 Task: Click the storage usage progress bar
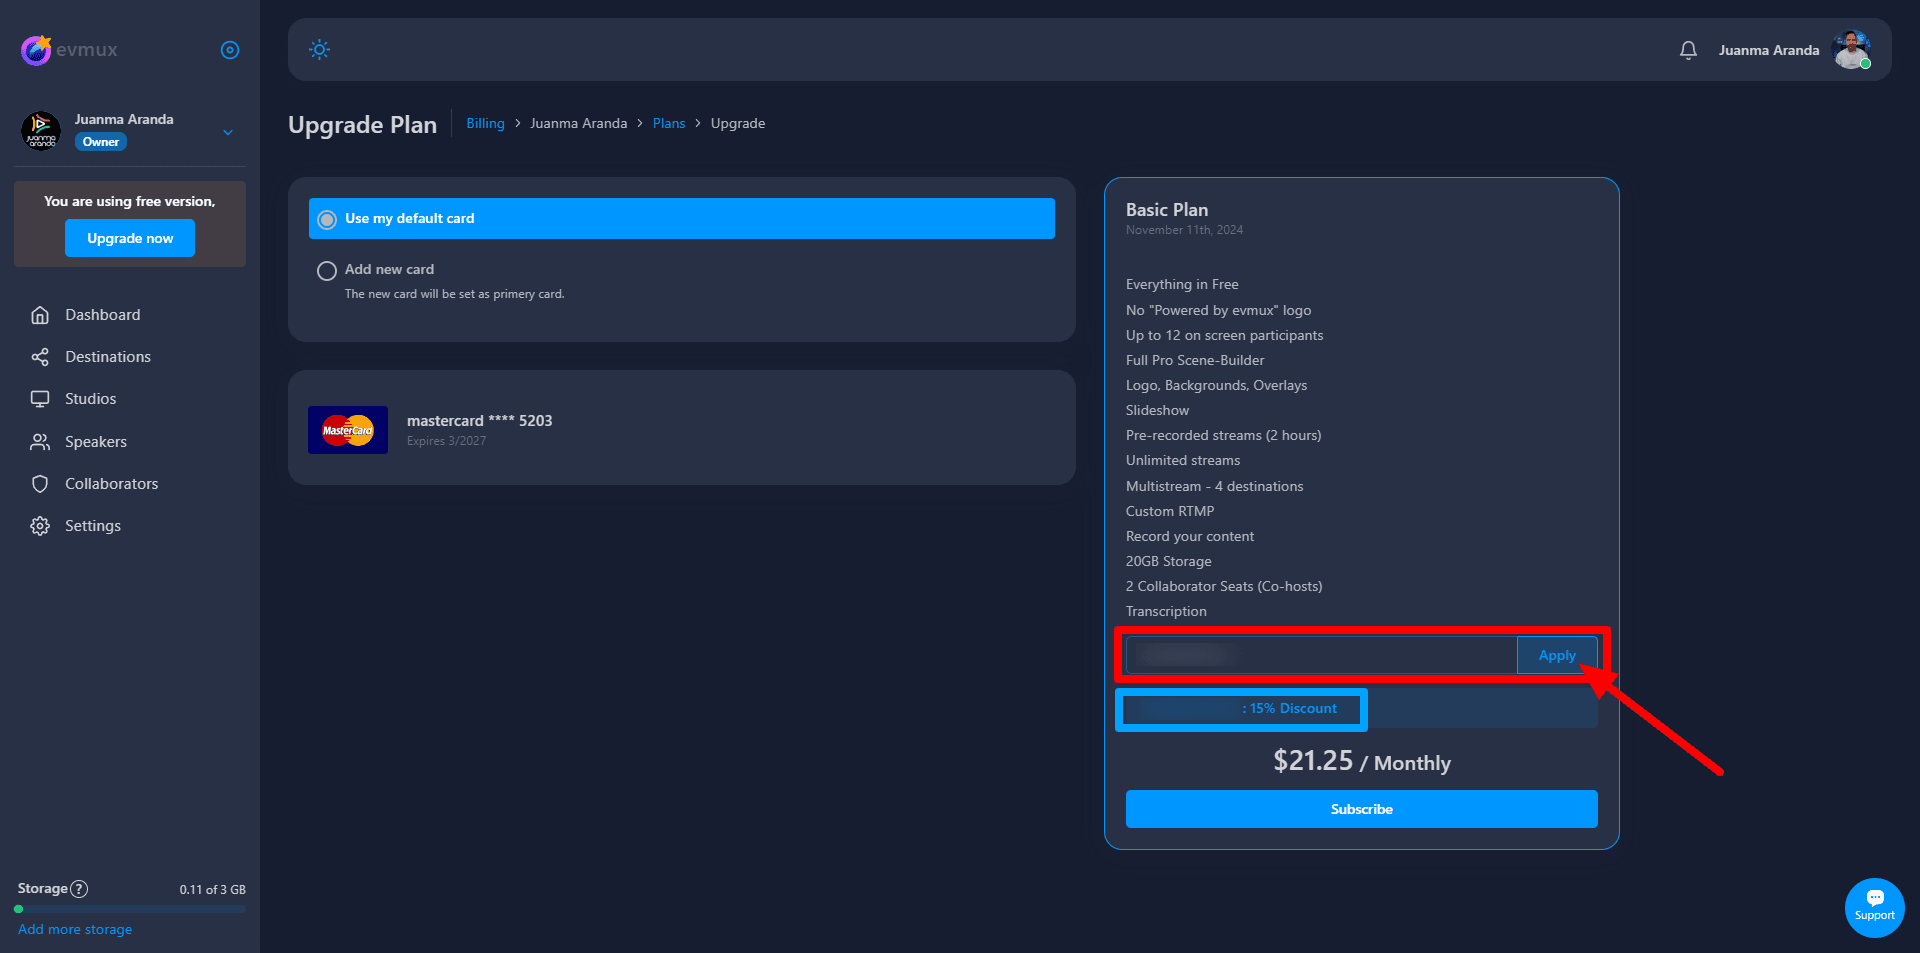[x=130, y=909]
